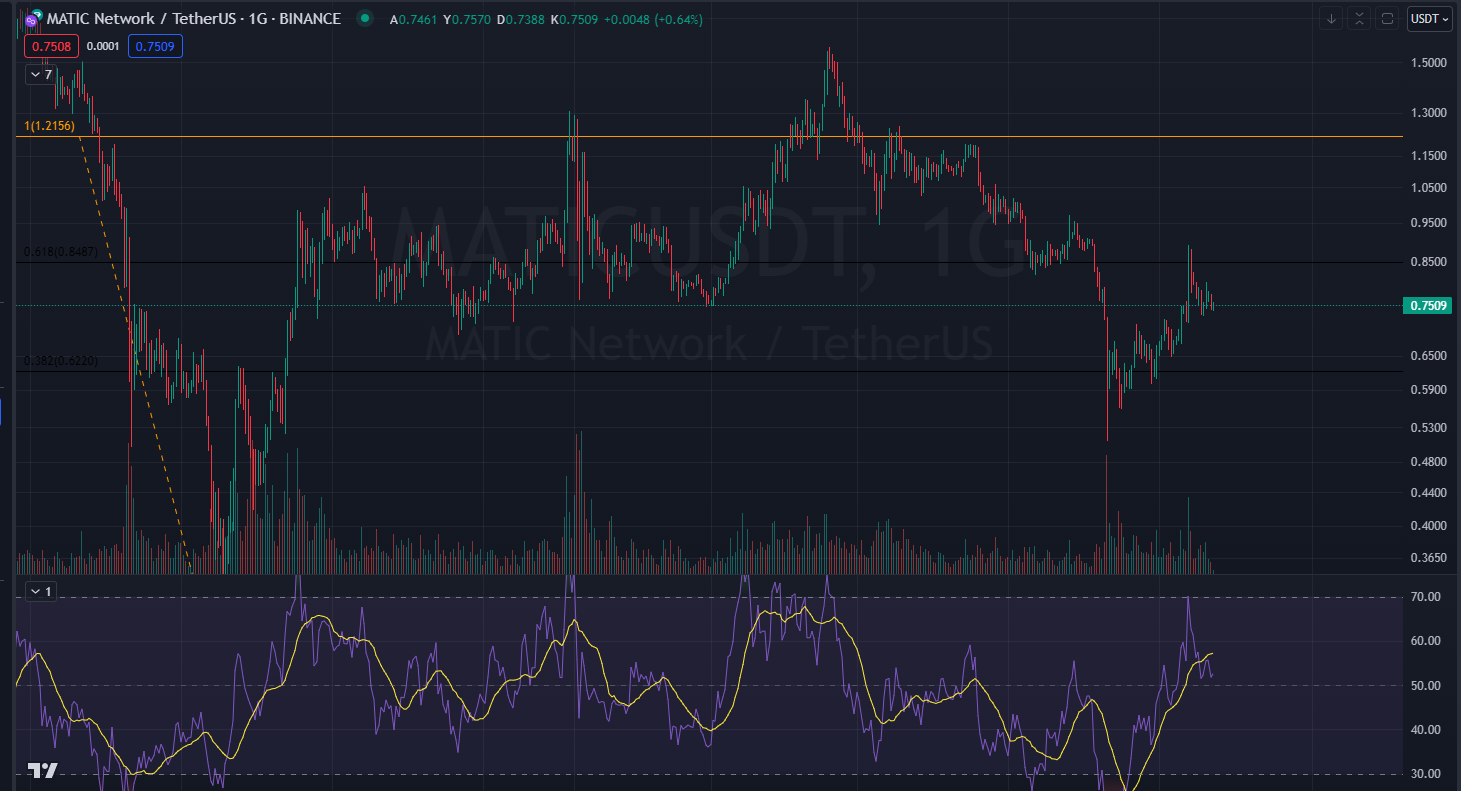Viewport: 1461px width, 791px height.
Task: Click the move pane down arrow icon
Action: 1331,19
